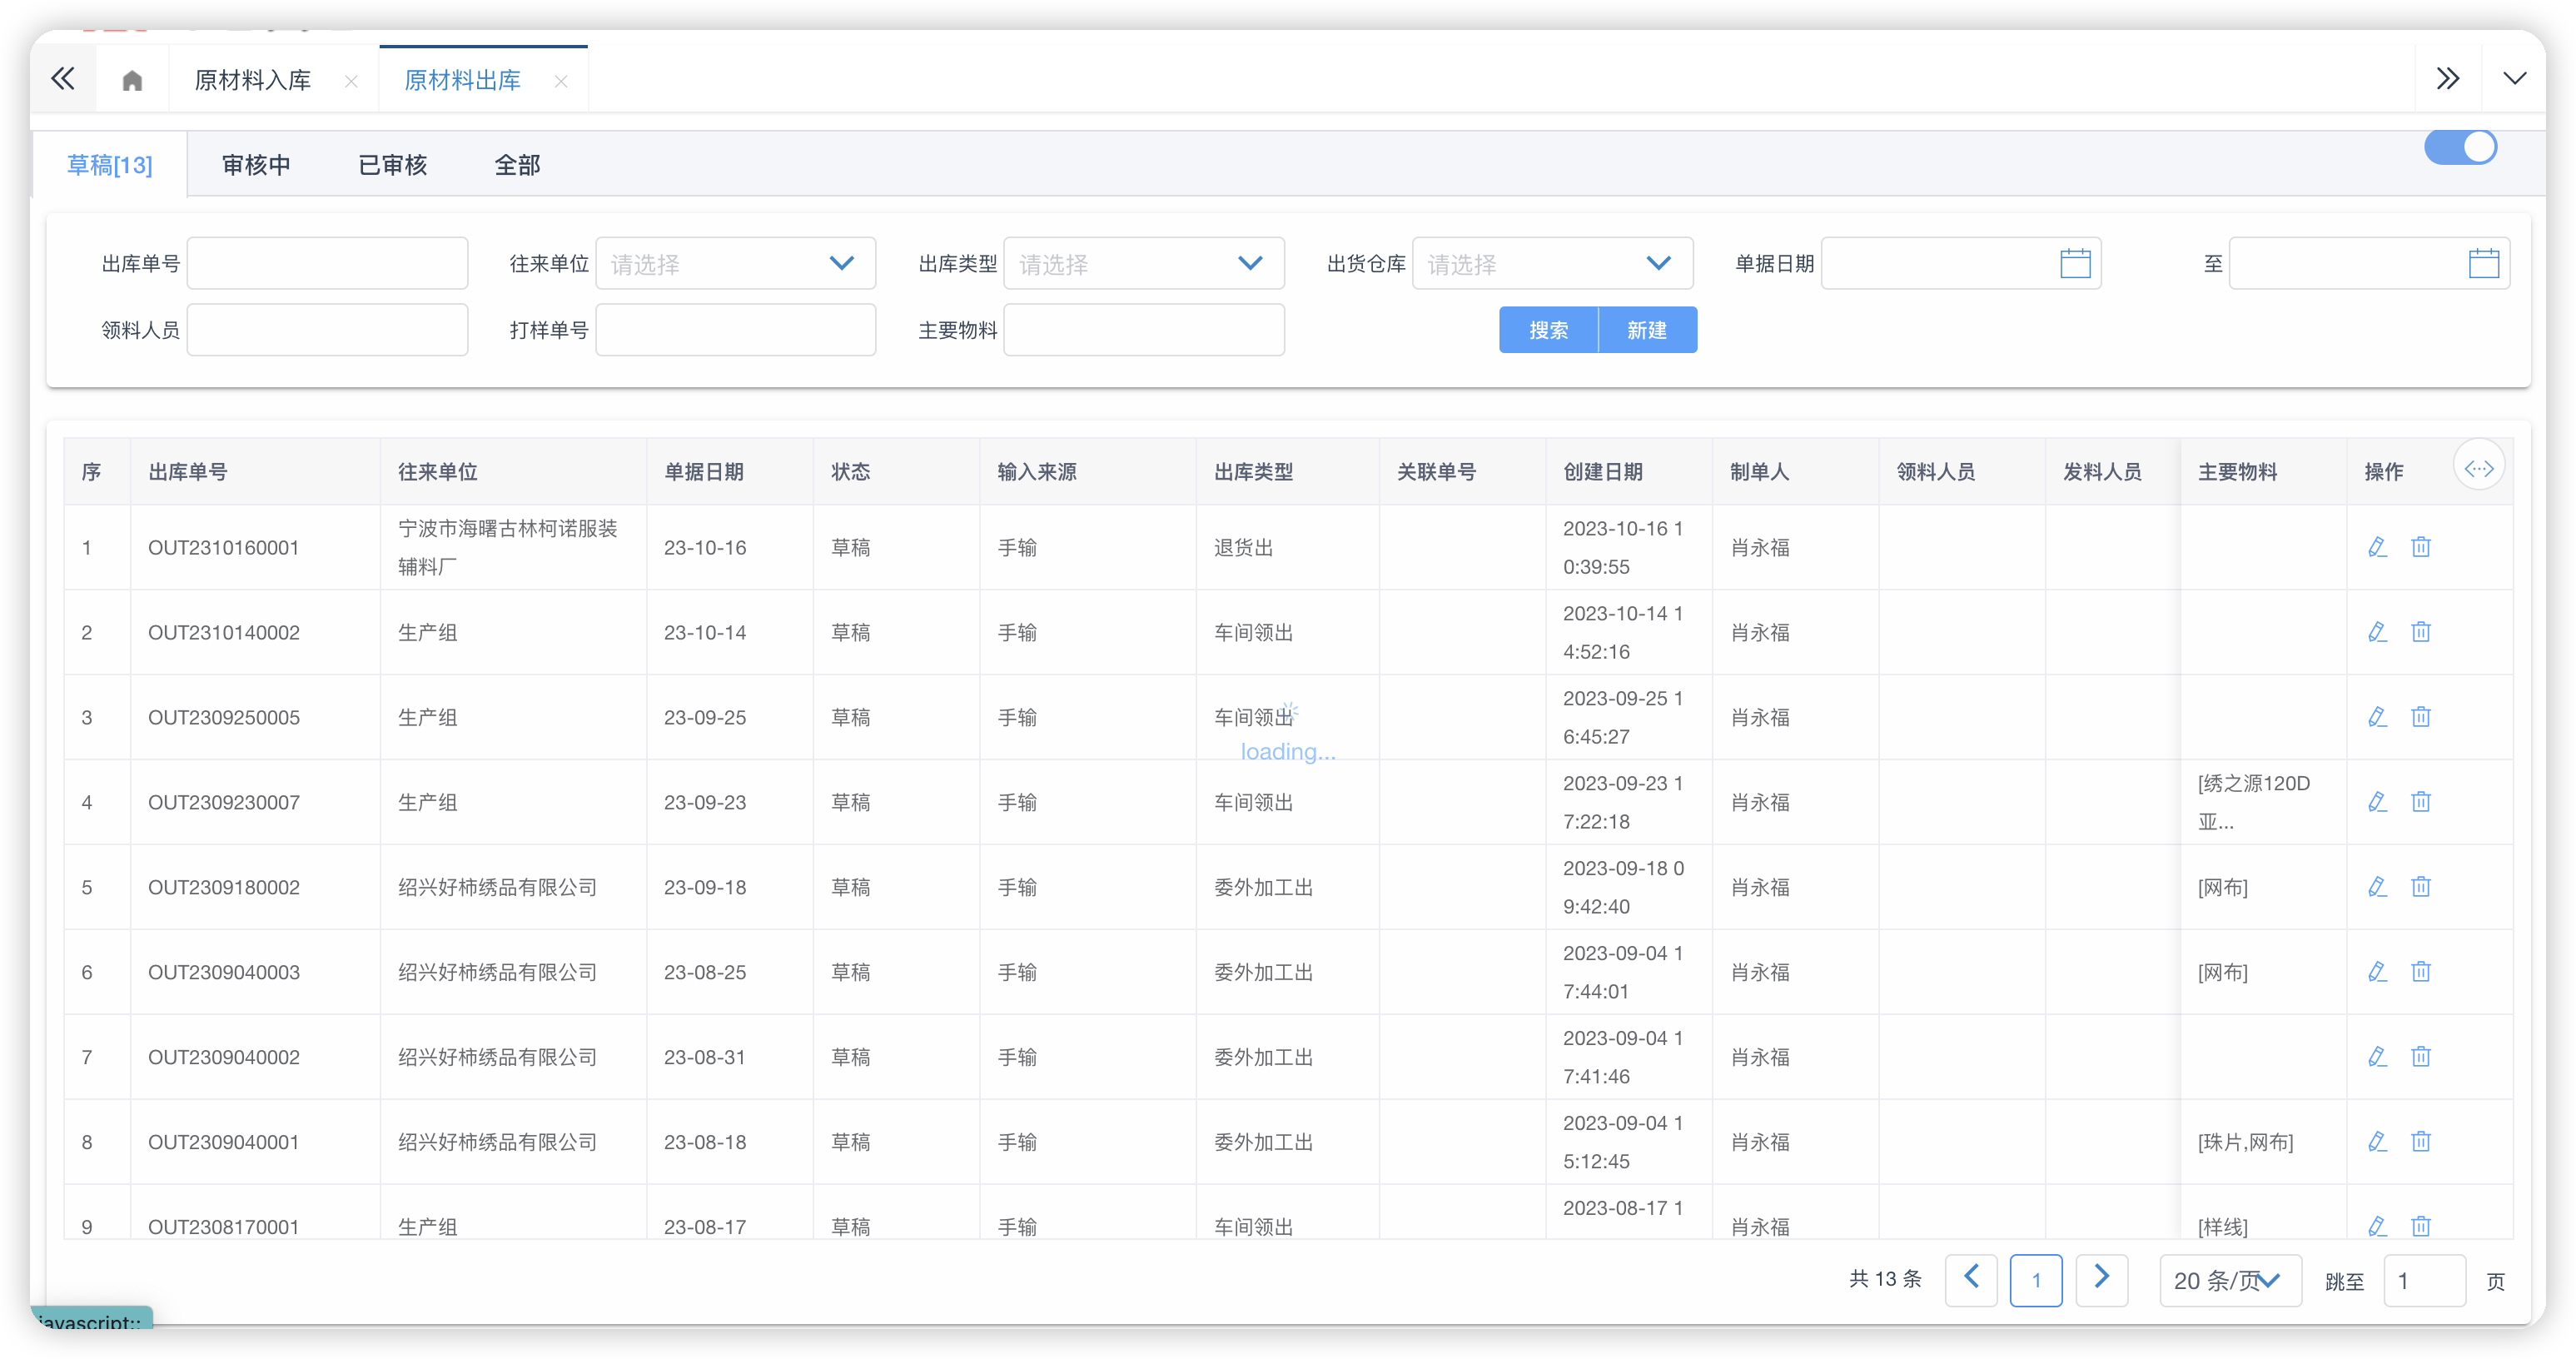Screen dimensions: 2576x1359
Task: Click the 打样单号 input field
Action: coord(735,330)
